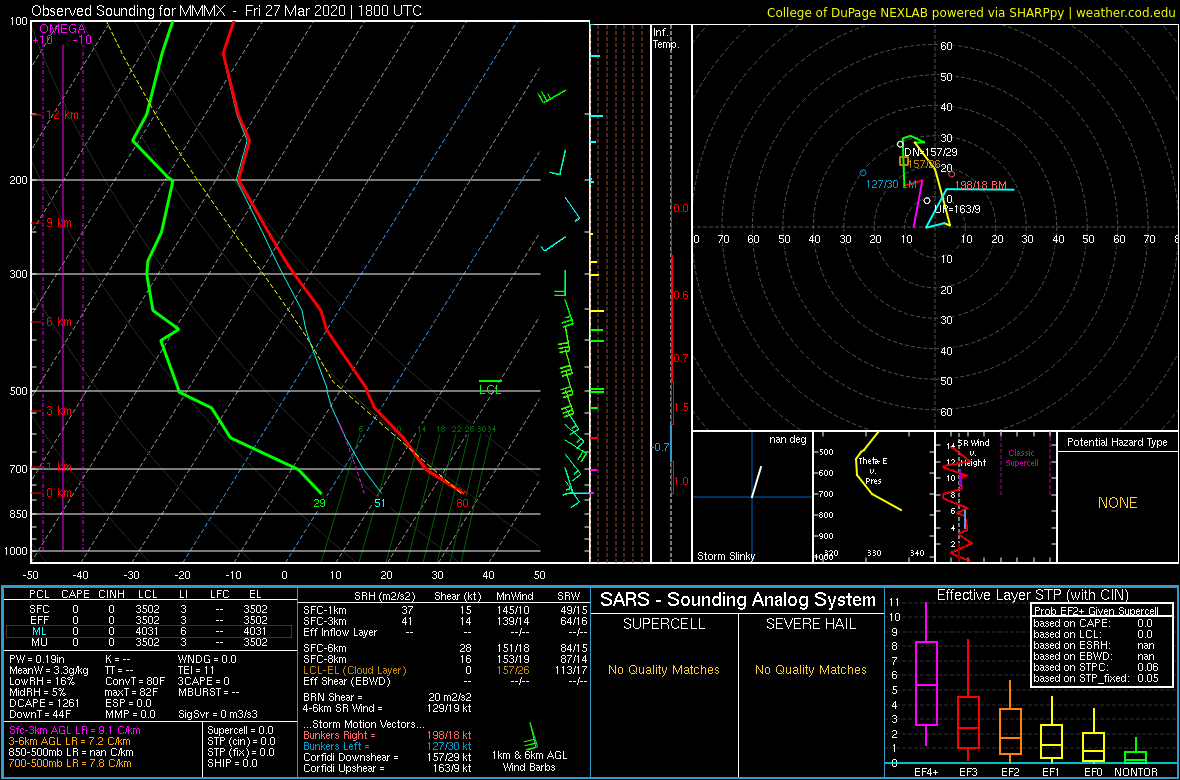Click the 'Bunkers Right =' label

coord(340,735)
